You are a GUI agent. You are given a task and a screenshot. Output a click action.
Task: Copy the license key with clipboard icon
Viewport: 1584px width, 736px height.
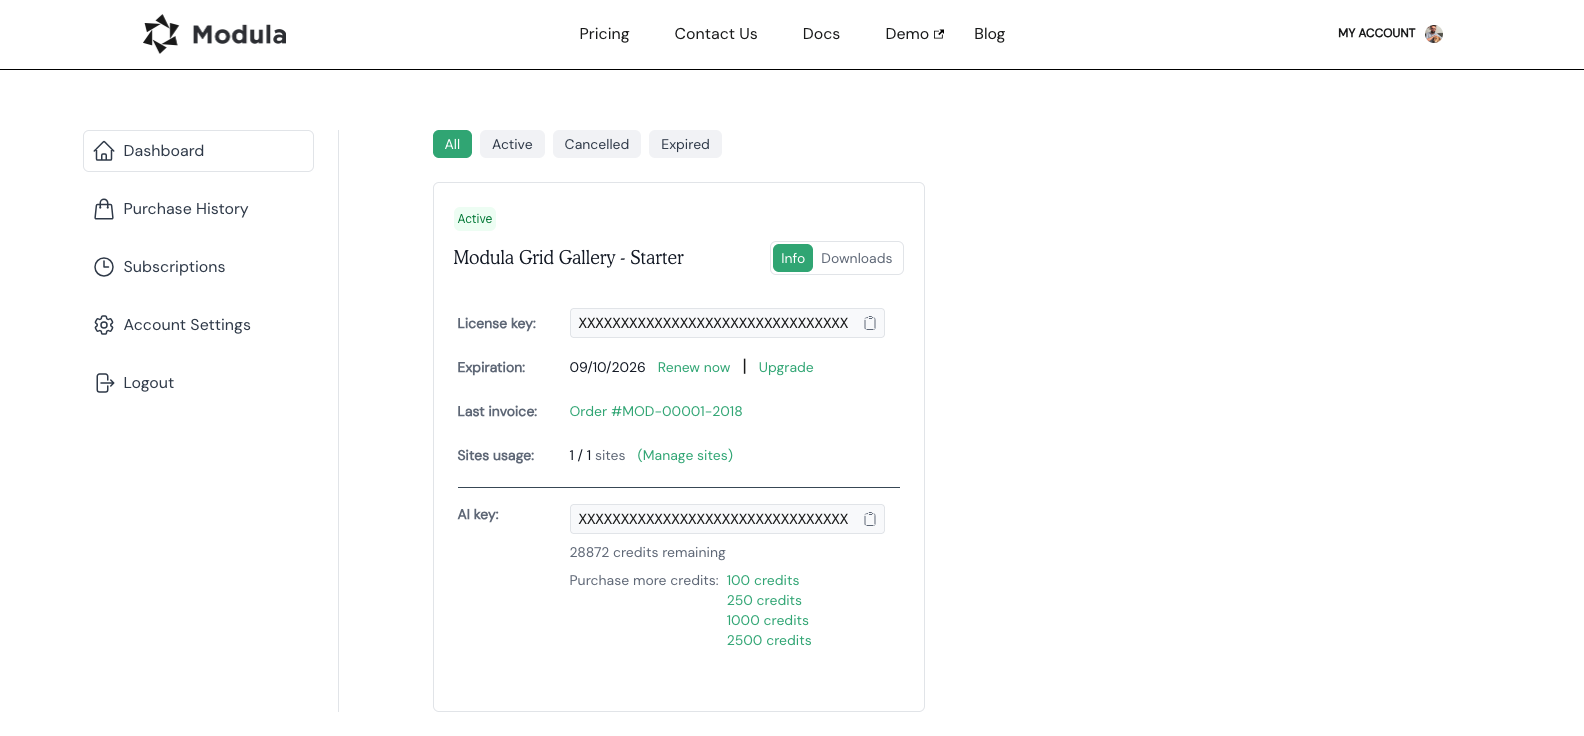click(x=870, y=323)
